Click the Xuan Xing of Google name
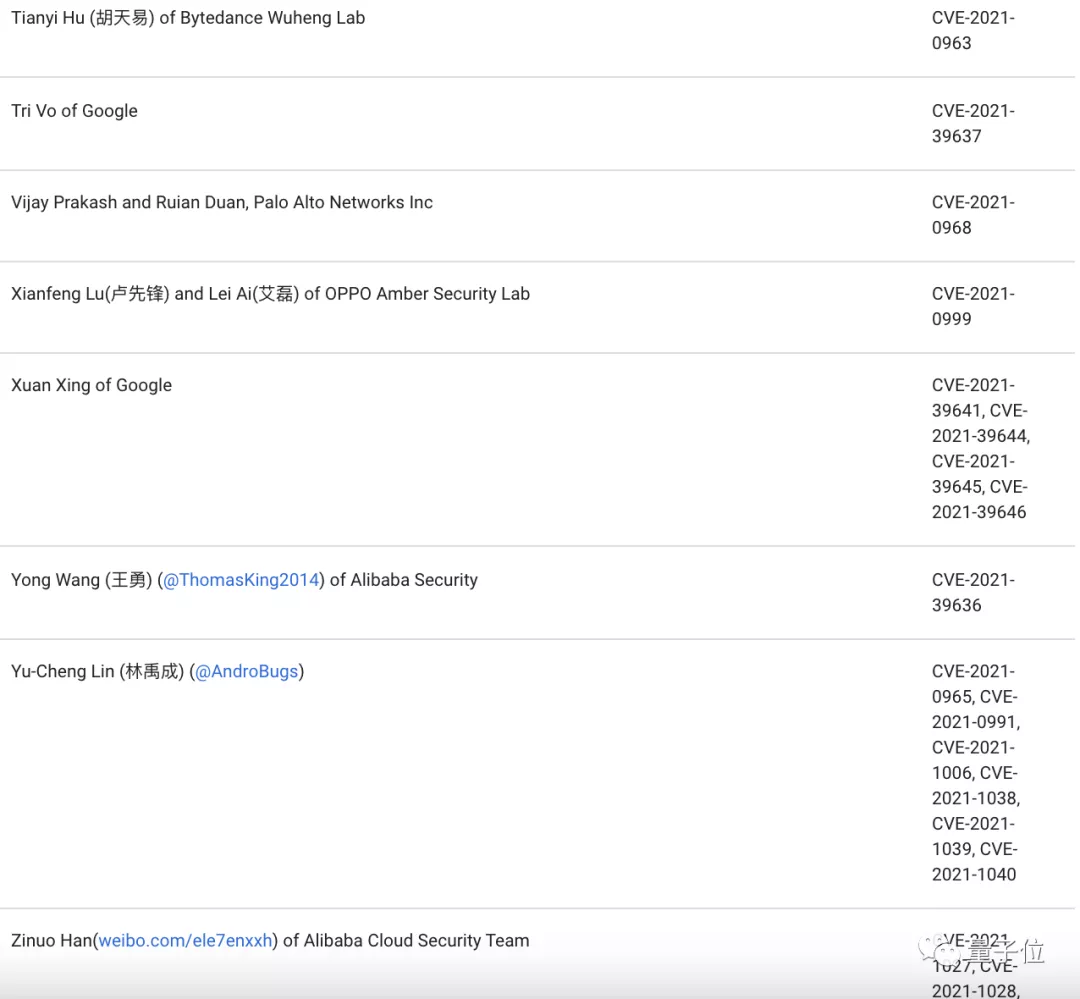This screenshot has width=1080, height=999. pos(92,385)
